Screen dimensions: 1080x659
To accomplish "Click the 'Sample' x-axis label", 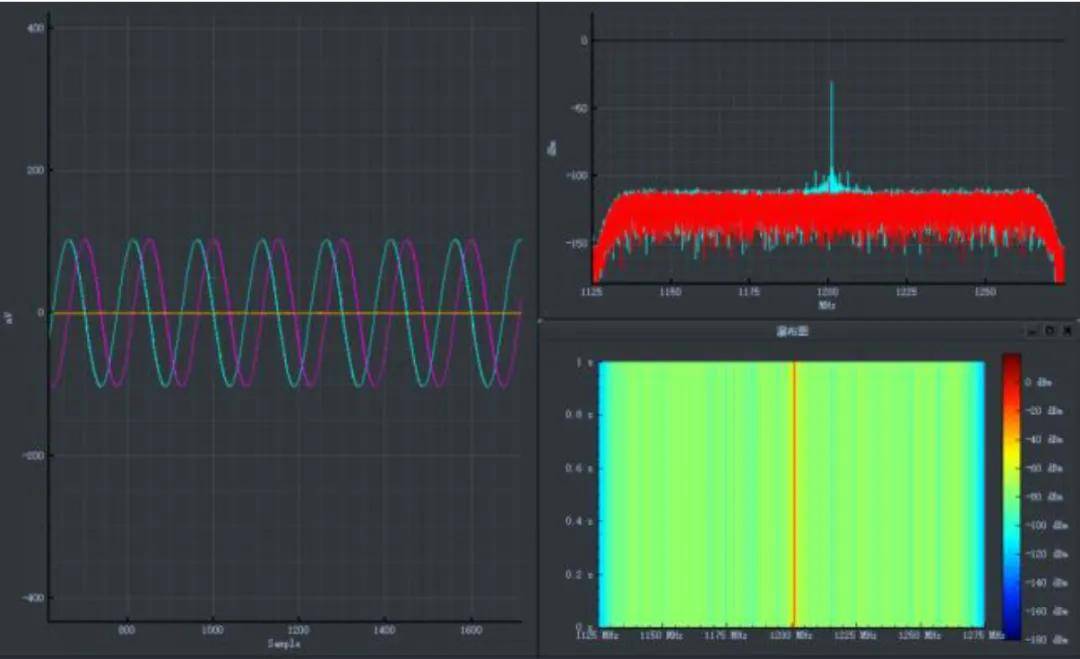I will tap(284, 645).
